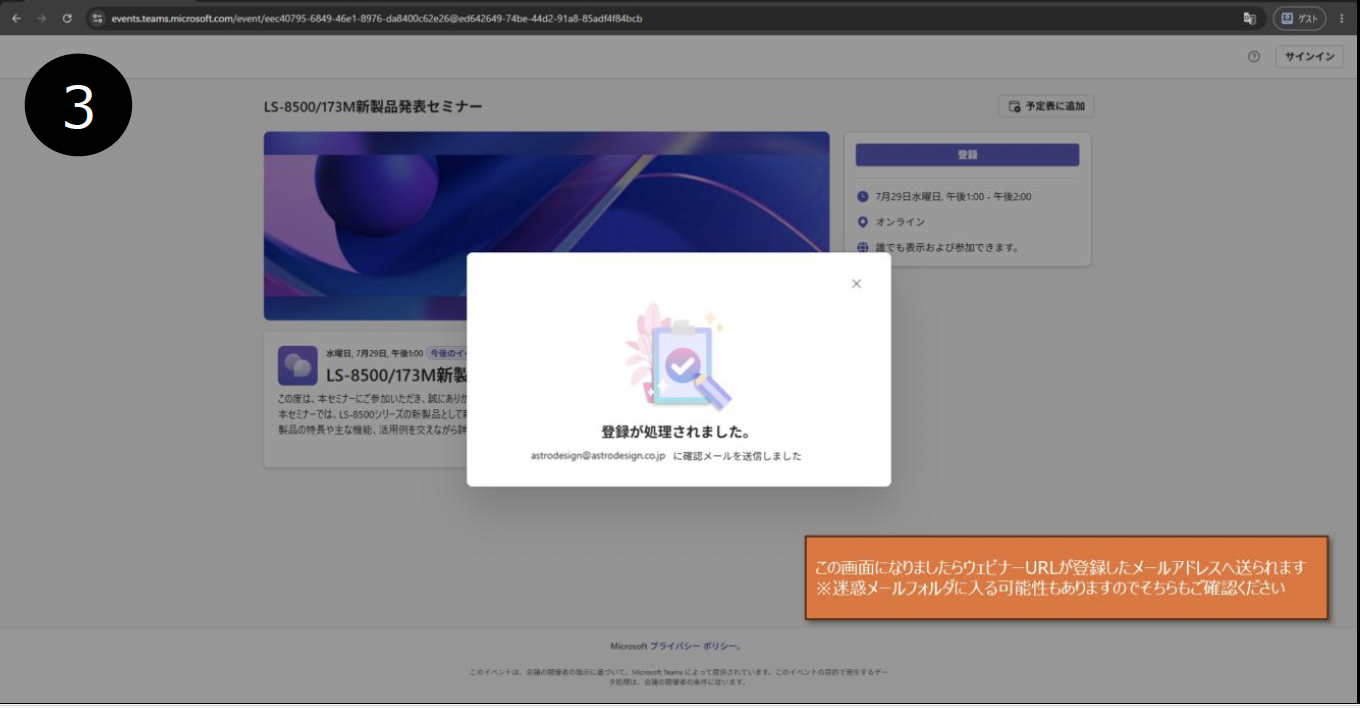Close the registration confirmation dialog

tap(856, 284)
